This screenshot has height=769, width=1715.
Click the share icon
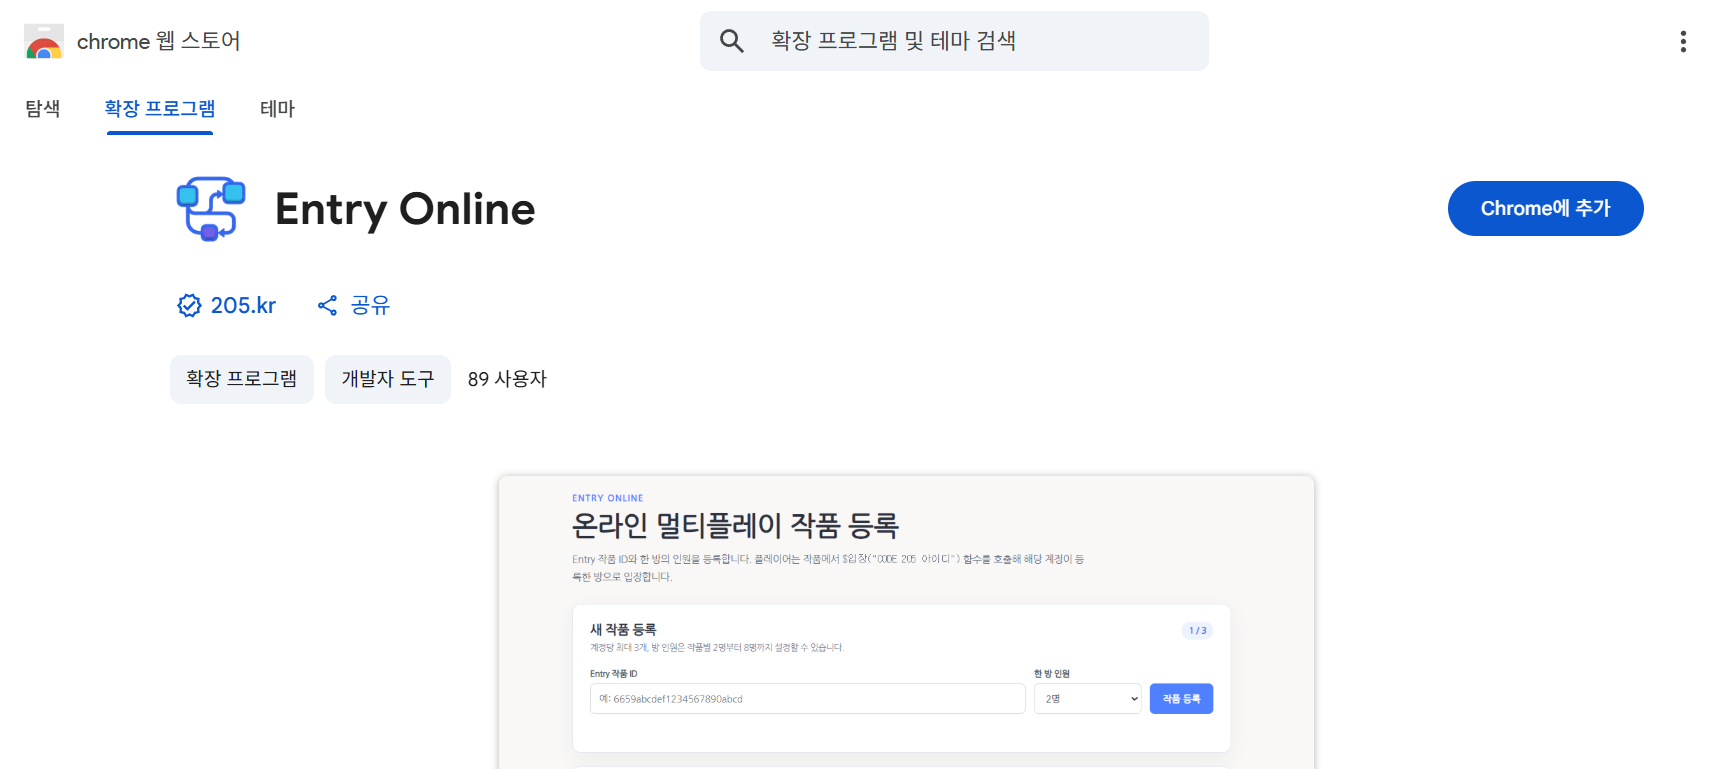click(x=327, y=305)
